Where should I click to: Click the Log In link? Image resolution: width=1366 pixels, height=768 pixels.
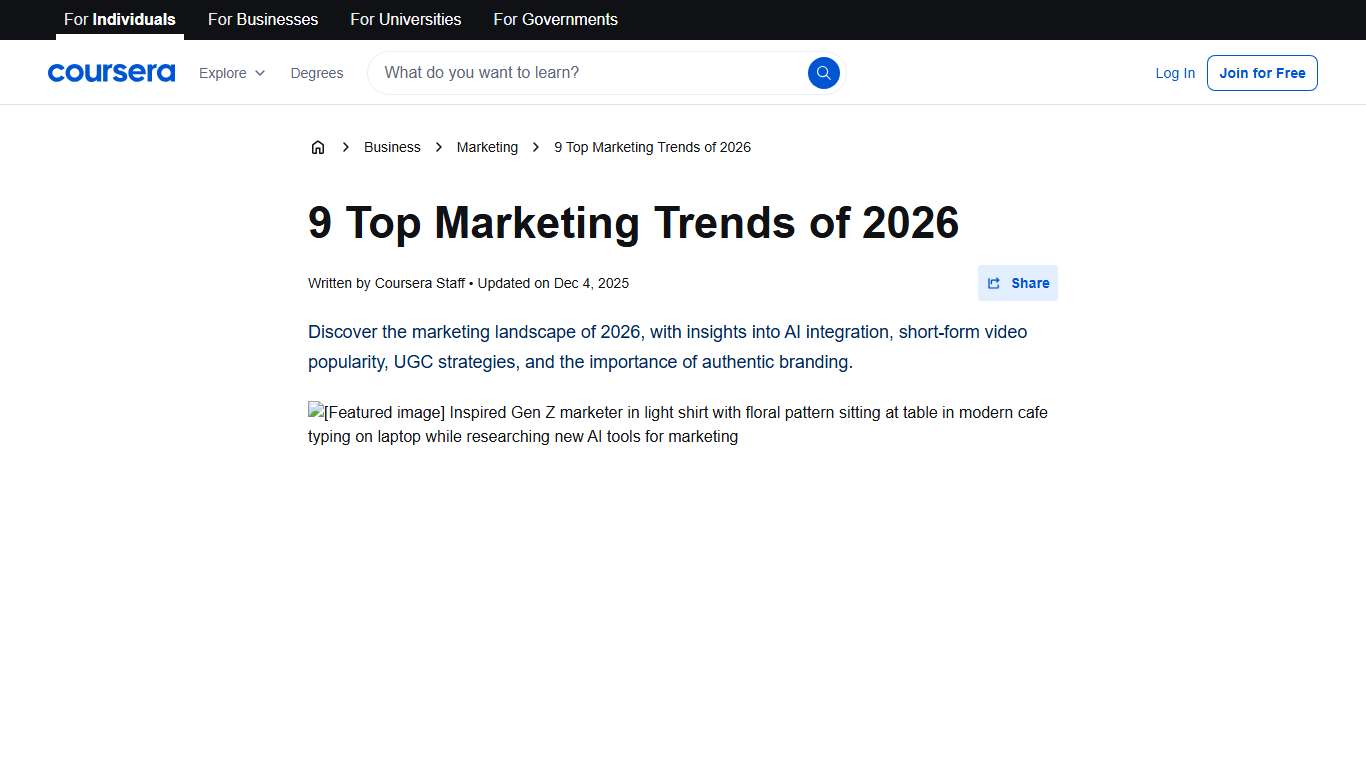point(1174,72)
